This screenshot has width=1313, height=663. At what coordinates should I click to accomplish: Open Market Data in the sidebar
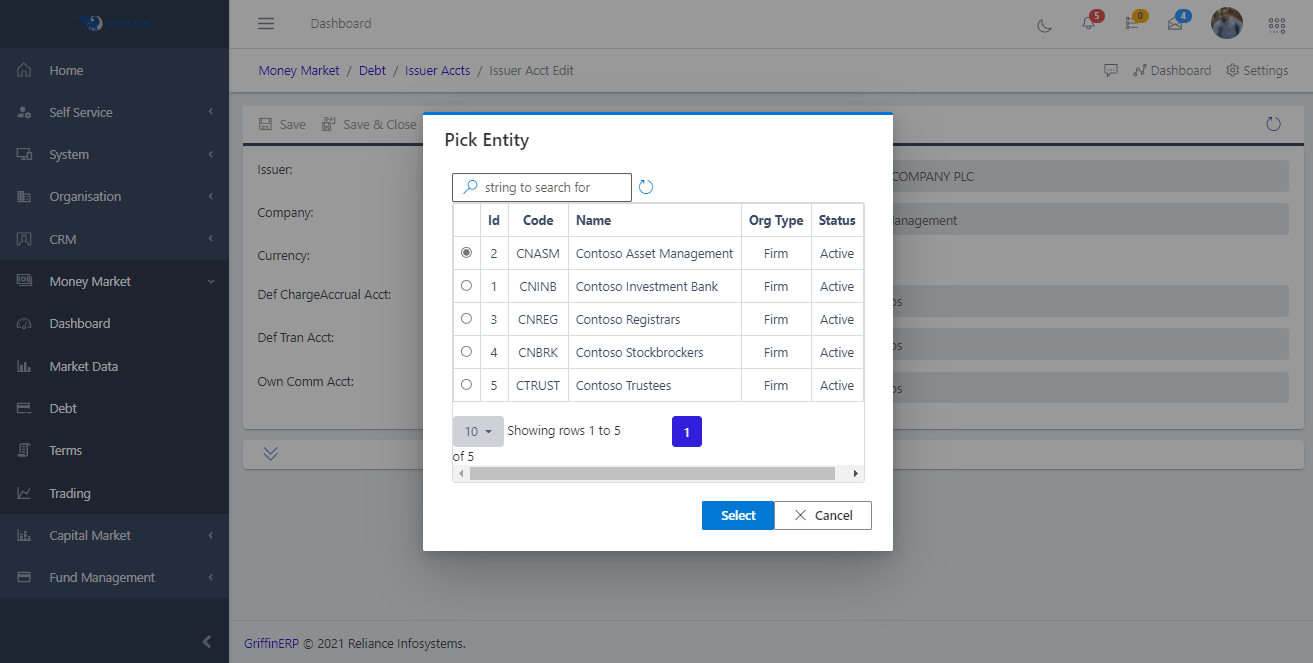pos(83,367)
